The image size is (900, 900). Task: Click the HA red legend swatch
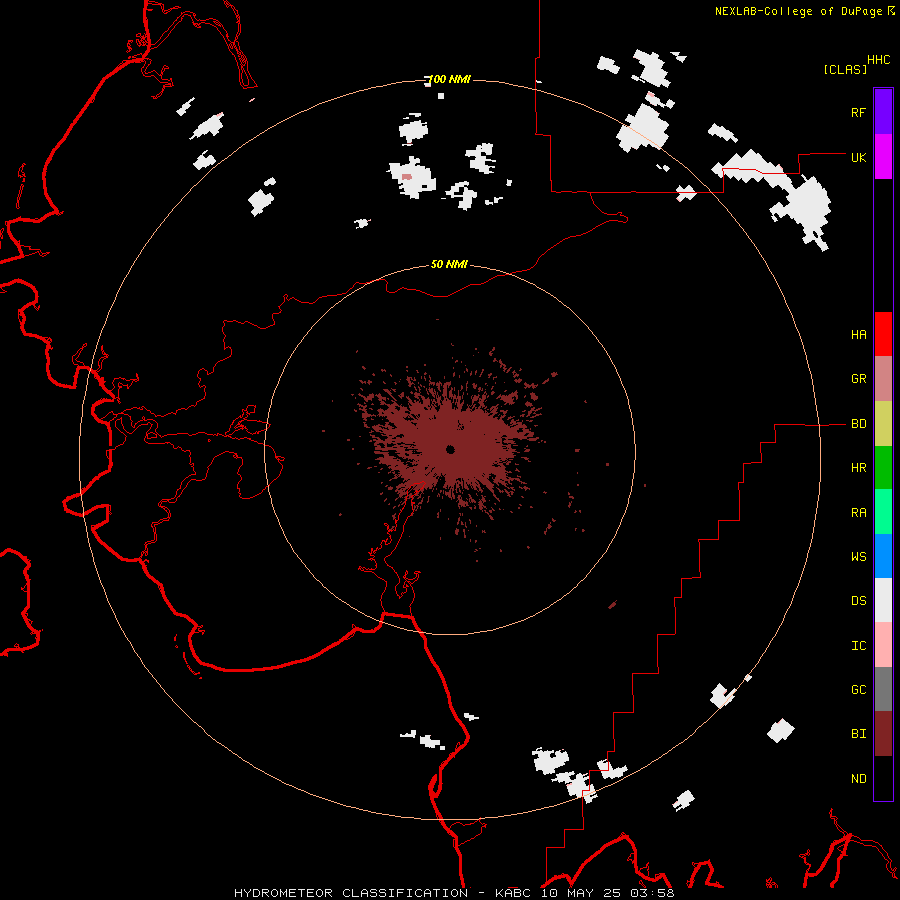tap(883, 334)
